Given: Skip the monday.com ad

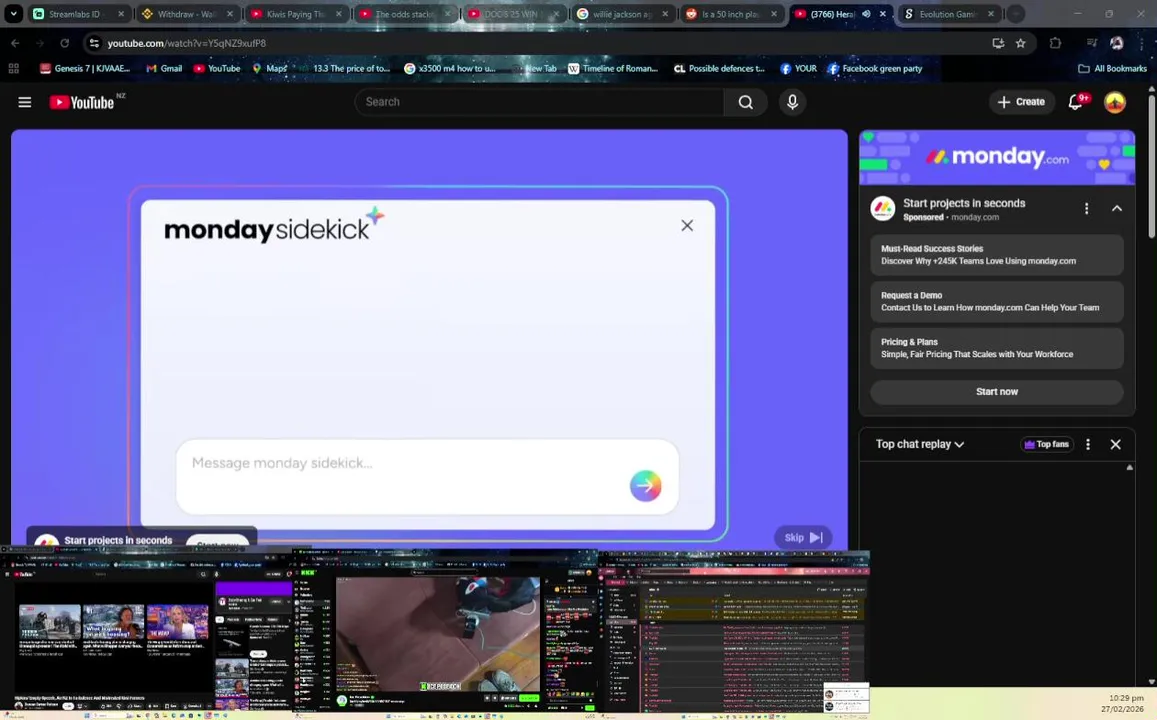Looking at the screenshot, I should [803, 538].
